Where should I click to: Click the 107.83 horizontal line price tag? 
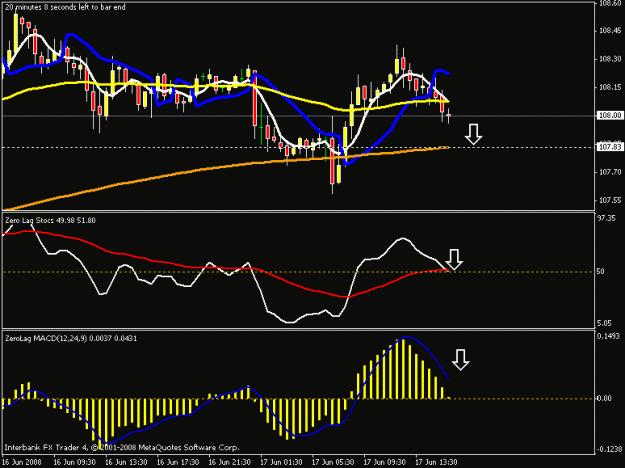(x=610, y=147)
